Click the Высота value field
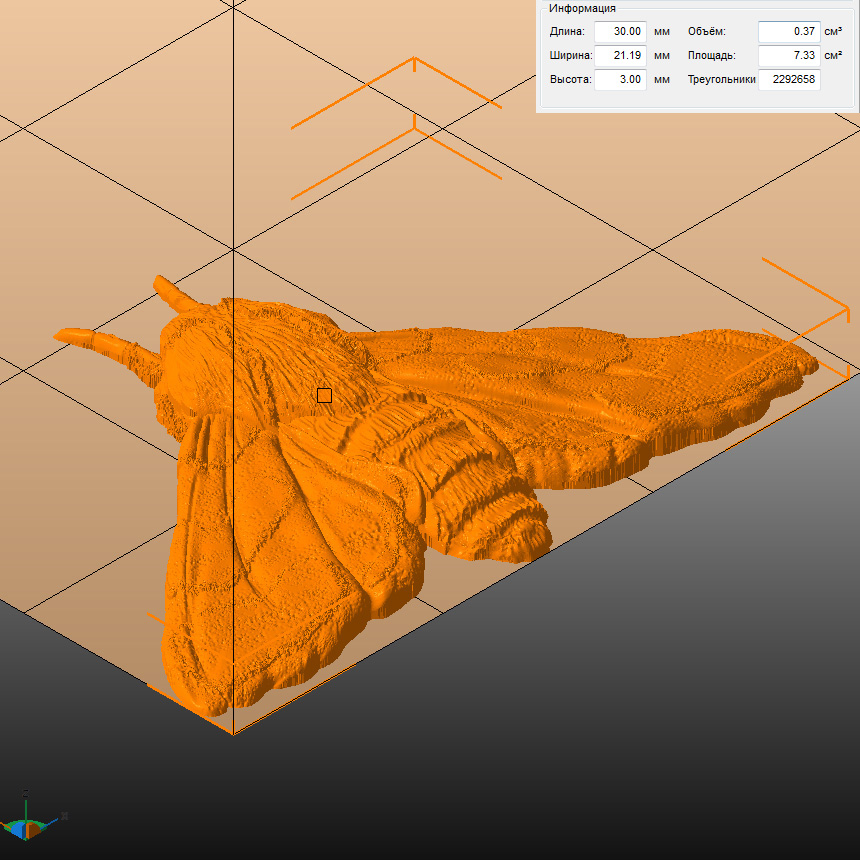This screenshot has width=860, height=860. pos(620,80)
